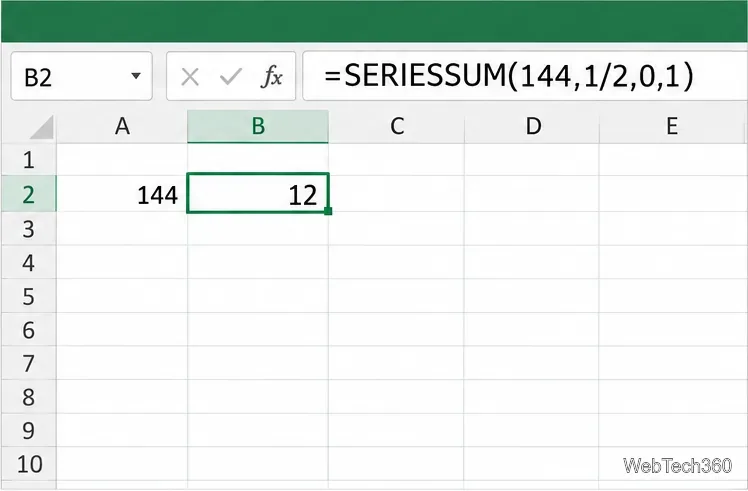Open the Name Box dropdown arrow

[x=136, y=76]
